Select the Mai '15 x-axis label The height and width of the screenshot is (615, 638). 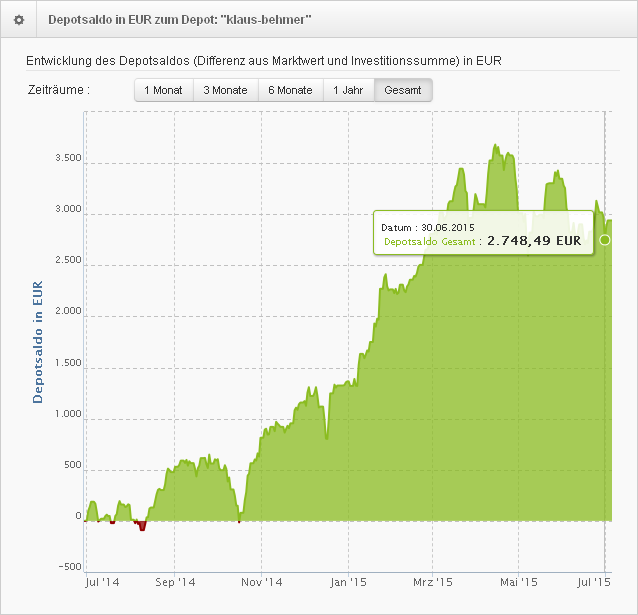pos(519,580)
